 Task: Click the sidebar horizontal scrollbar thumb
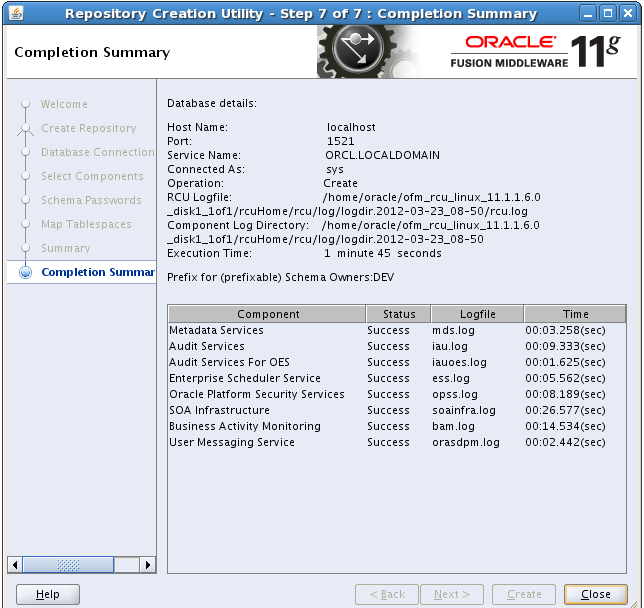68,564
